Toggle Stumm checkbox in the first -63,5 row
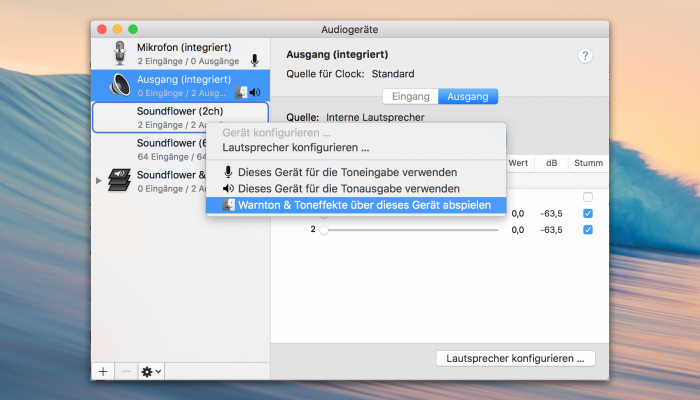The image size is (700, 400). click(x=588, y=213)
